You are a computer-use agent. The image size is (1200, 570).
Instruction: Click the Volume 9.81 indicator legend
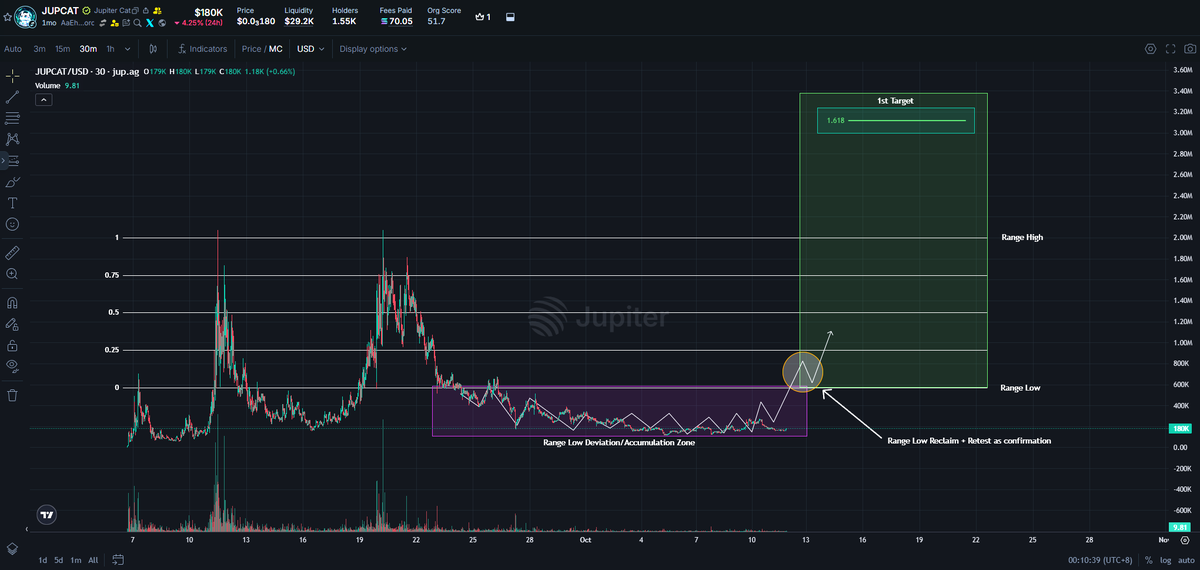57,86
